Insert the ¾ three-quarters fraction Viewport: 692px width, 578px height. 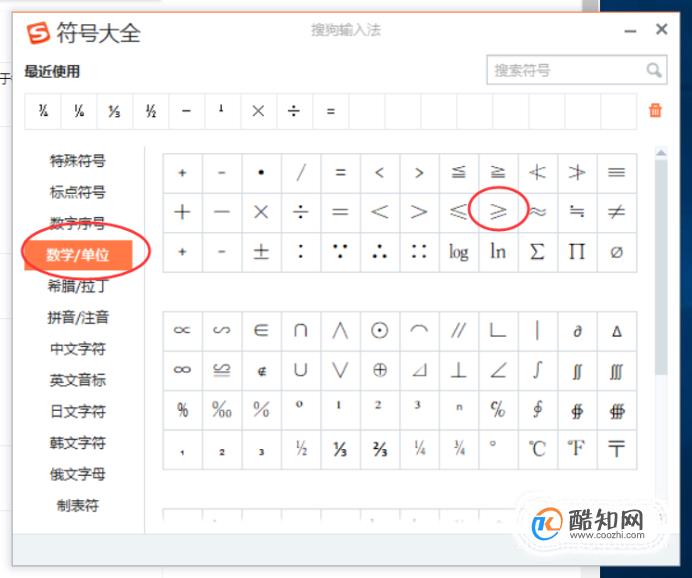point(459,450)
